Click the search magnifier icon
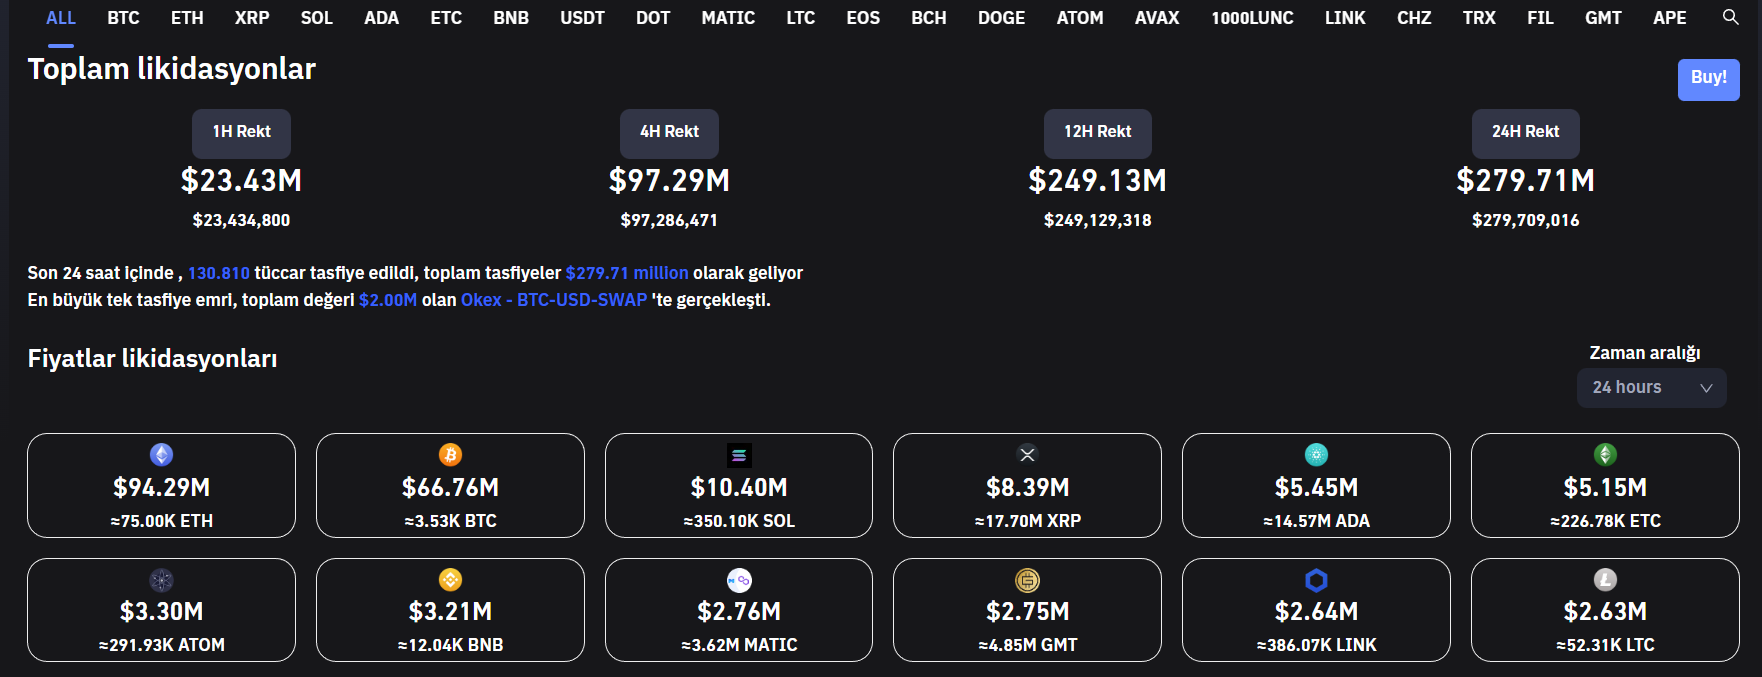 coord(1730,17)
